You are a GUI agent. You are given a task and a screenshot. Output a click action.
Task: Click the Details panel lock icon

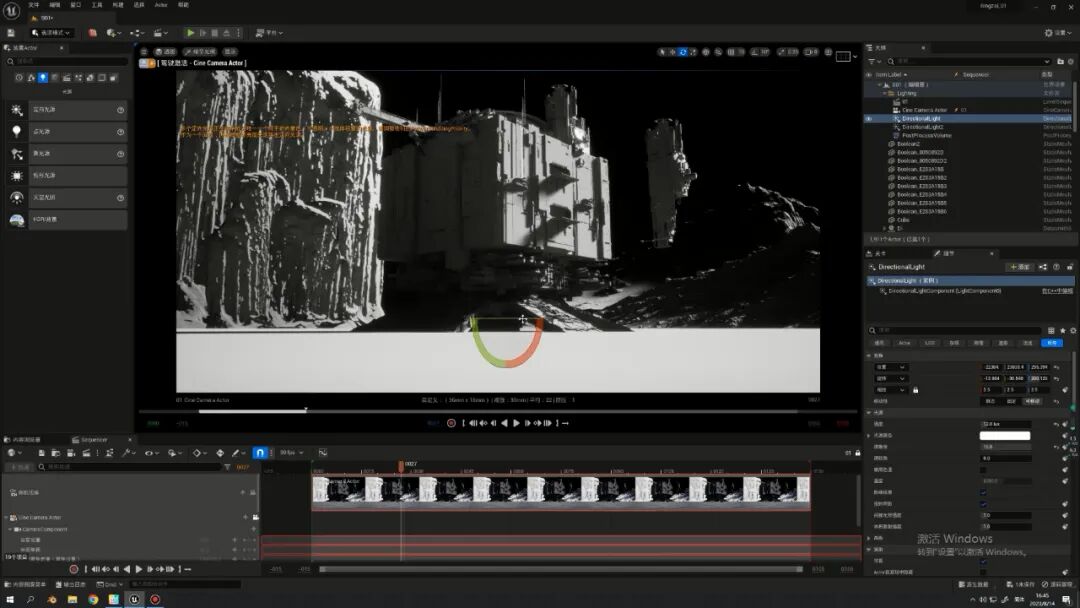pyautogui.click(x=1070, y=266)
